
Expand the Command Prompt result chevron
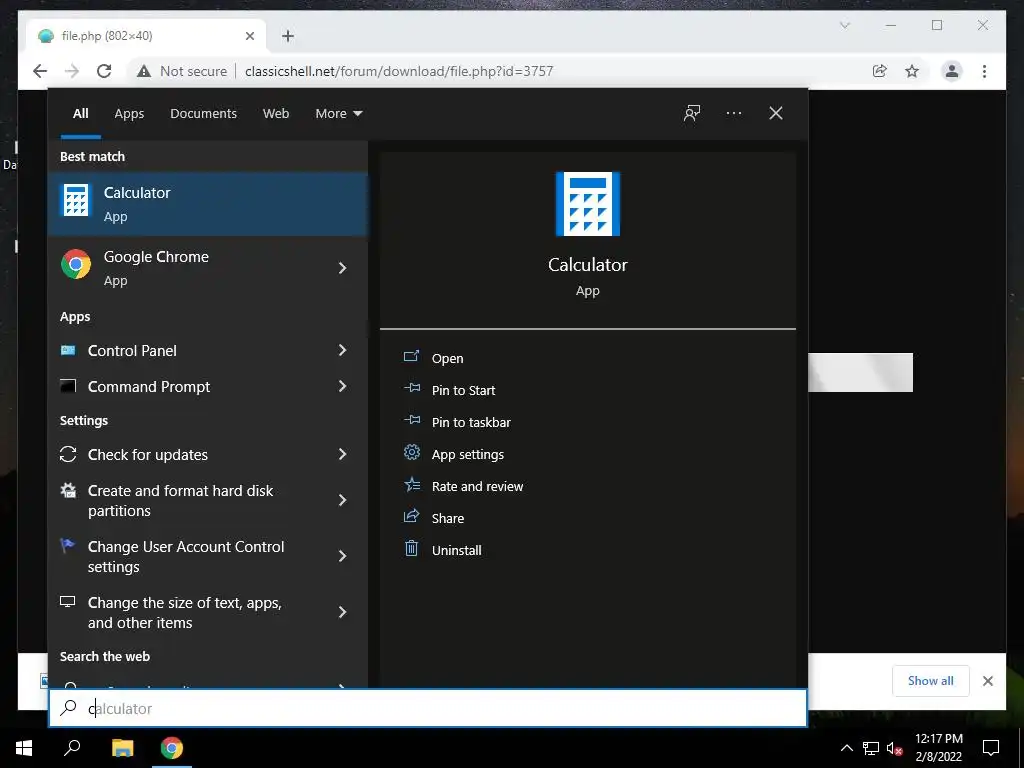coord(342,386)
